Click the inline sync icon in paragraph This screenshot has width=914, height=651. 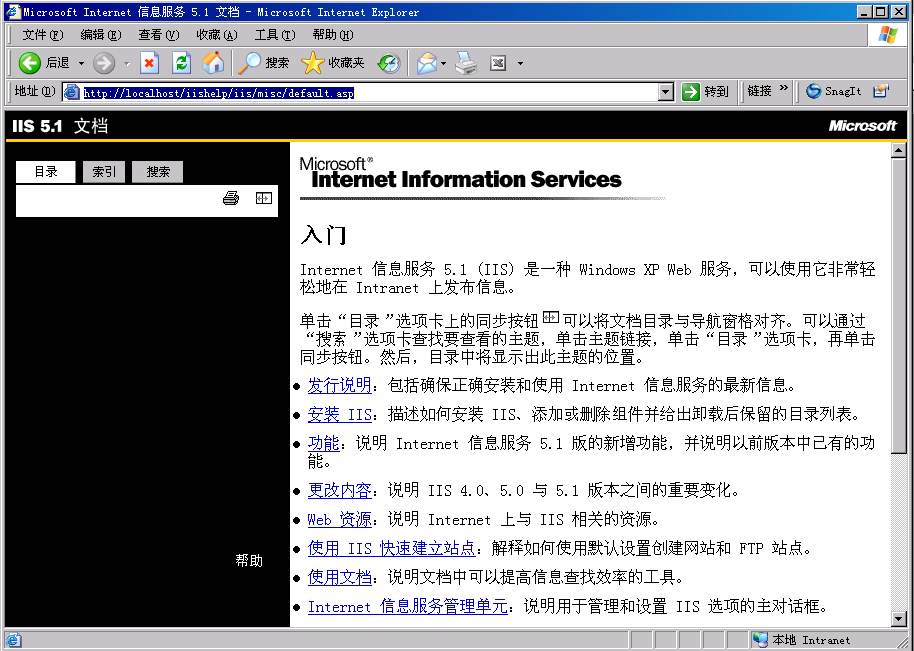[550, 318]
